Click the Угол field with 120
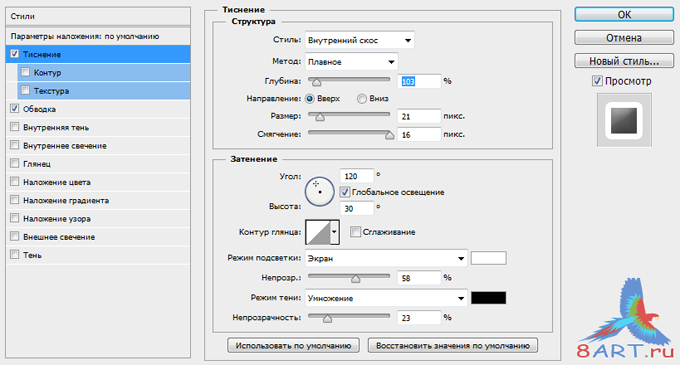 [x=356, y=176]
